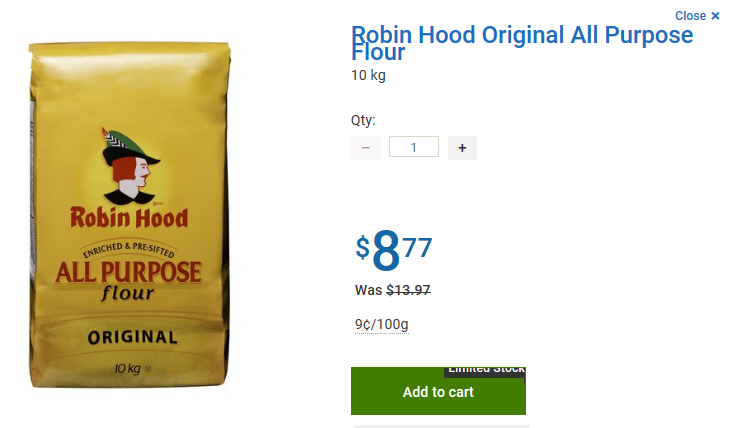735x428 pixels.
Task: Click the archer head logo on bag
Action: 130,166
